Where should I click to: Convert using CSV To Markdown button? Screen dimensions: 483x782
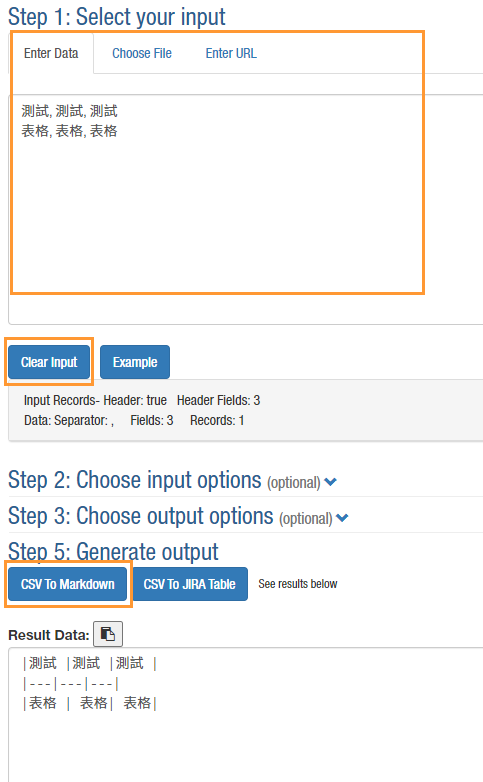tap(67, 584)
